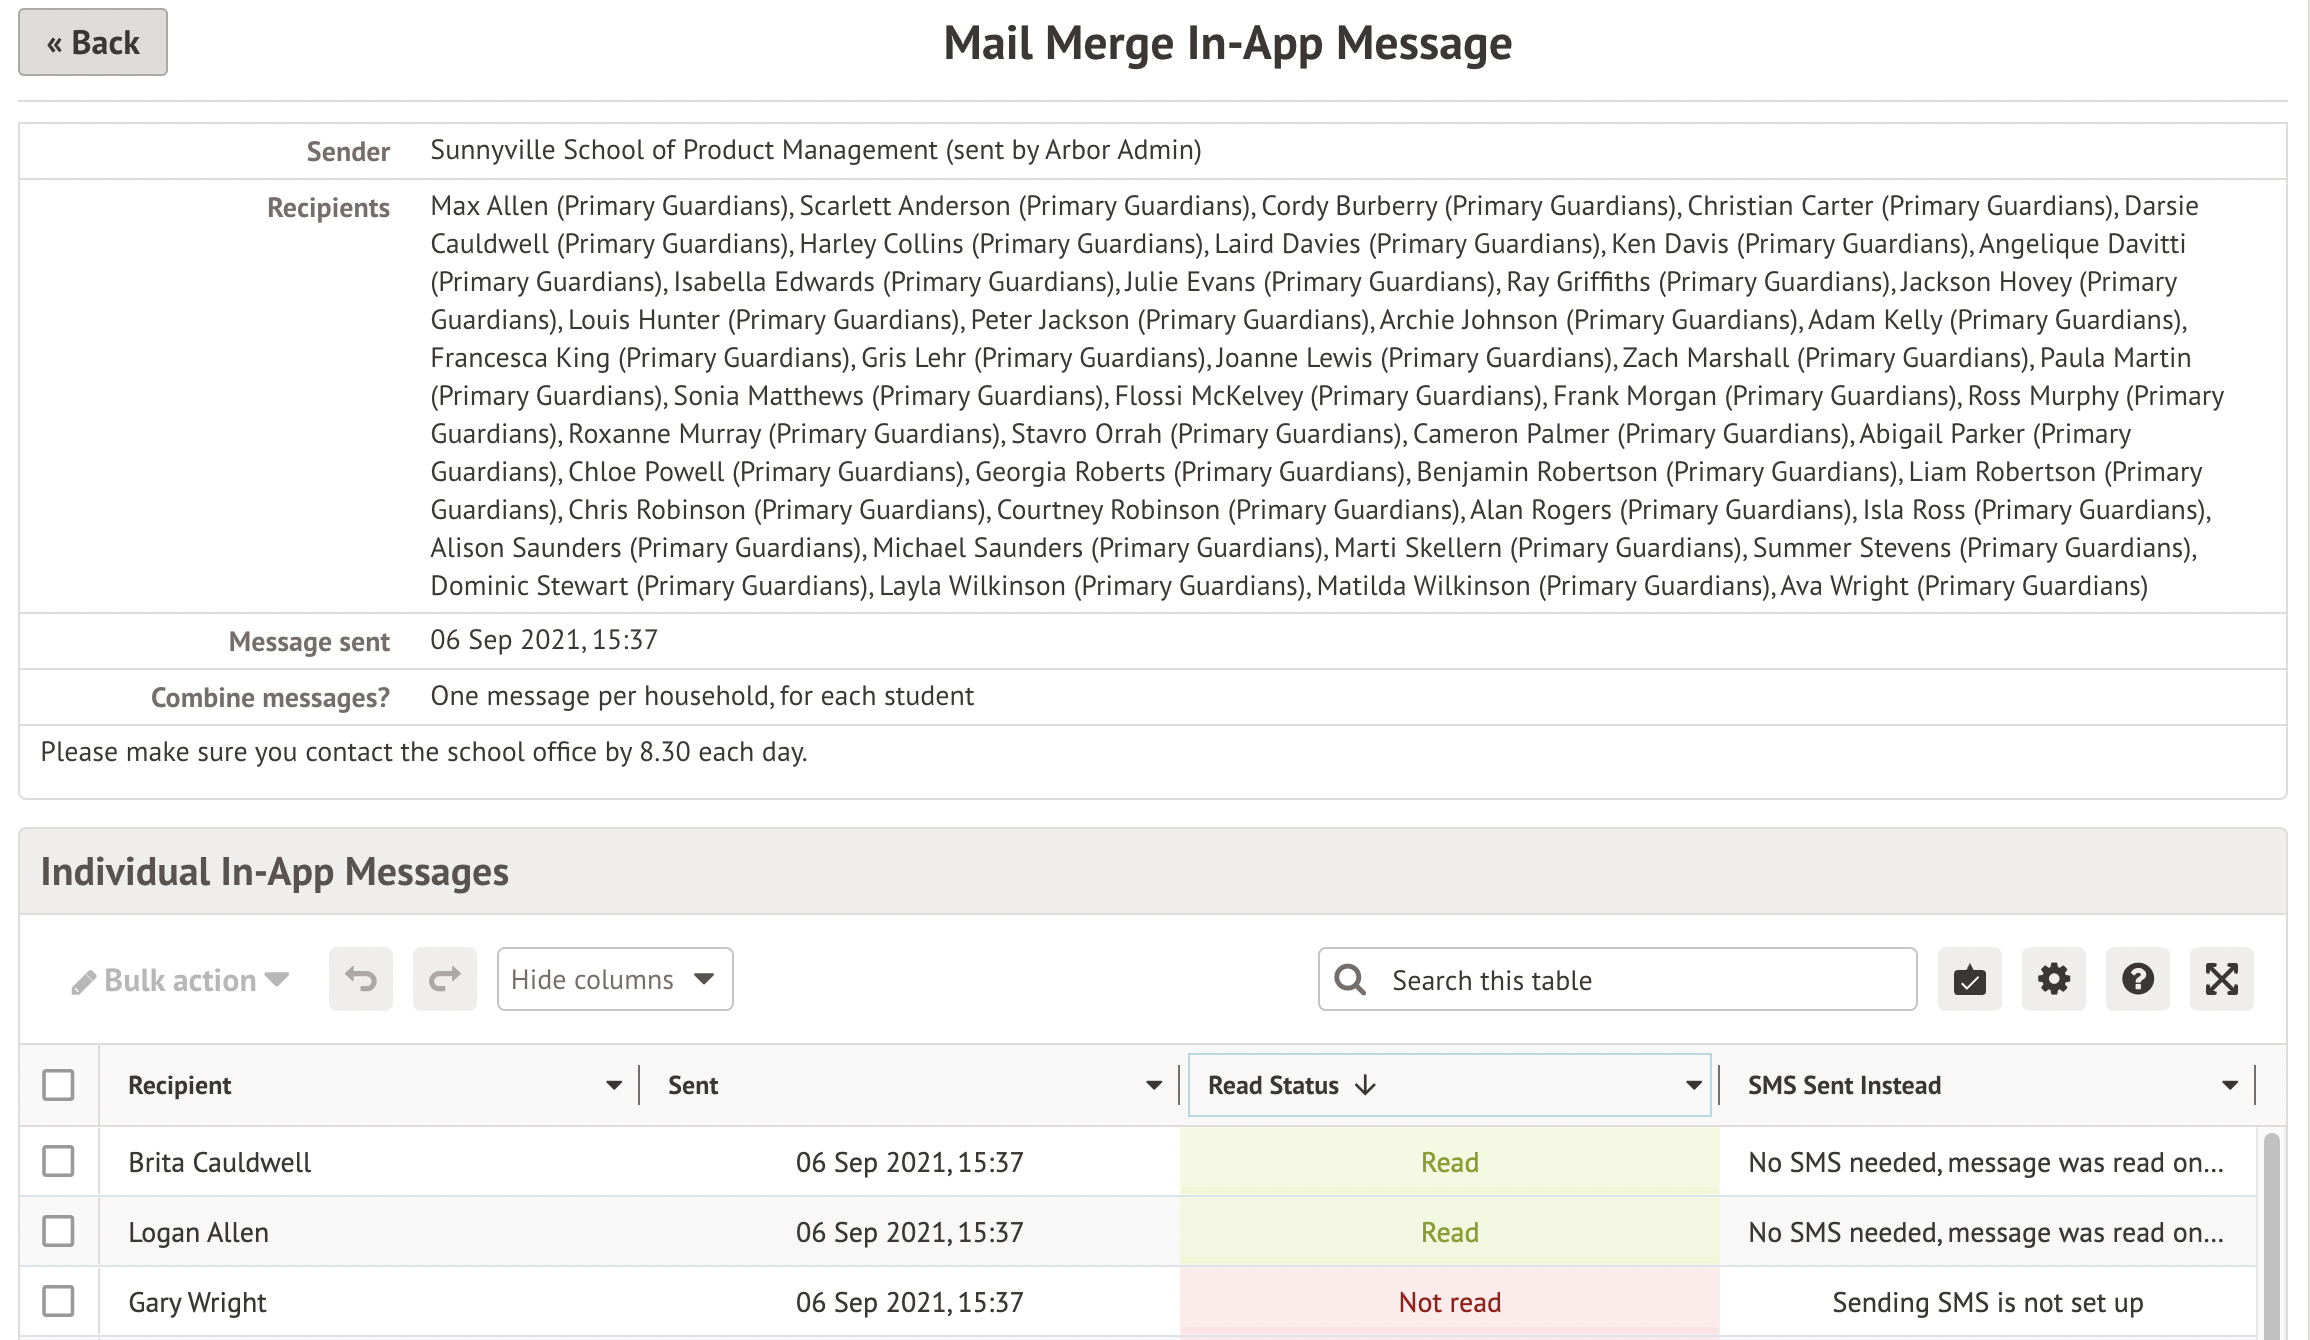Click into Search this table field

pos(1640,980)
